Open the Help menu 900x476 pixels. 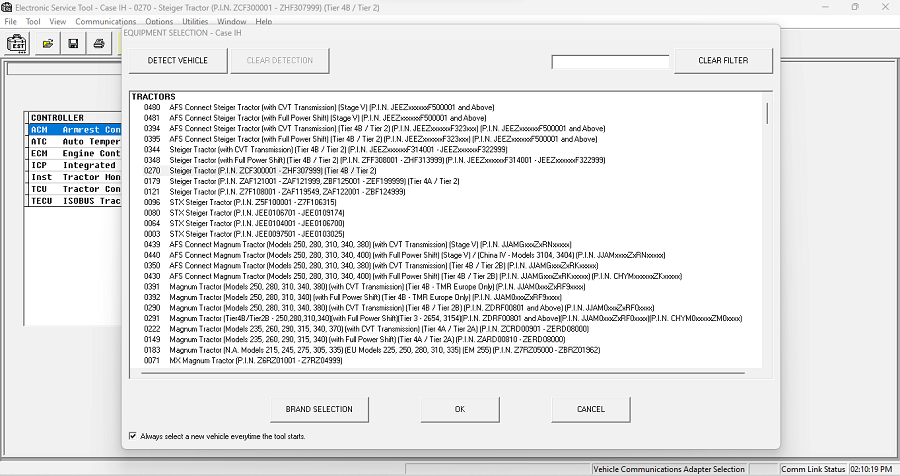pyautogui.click(x=263, y=21)
